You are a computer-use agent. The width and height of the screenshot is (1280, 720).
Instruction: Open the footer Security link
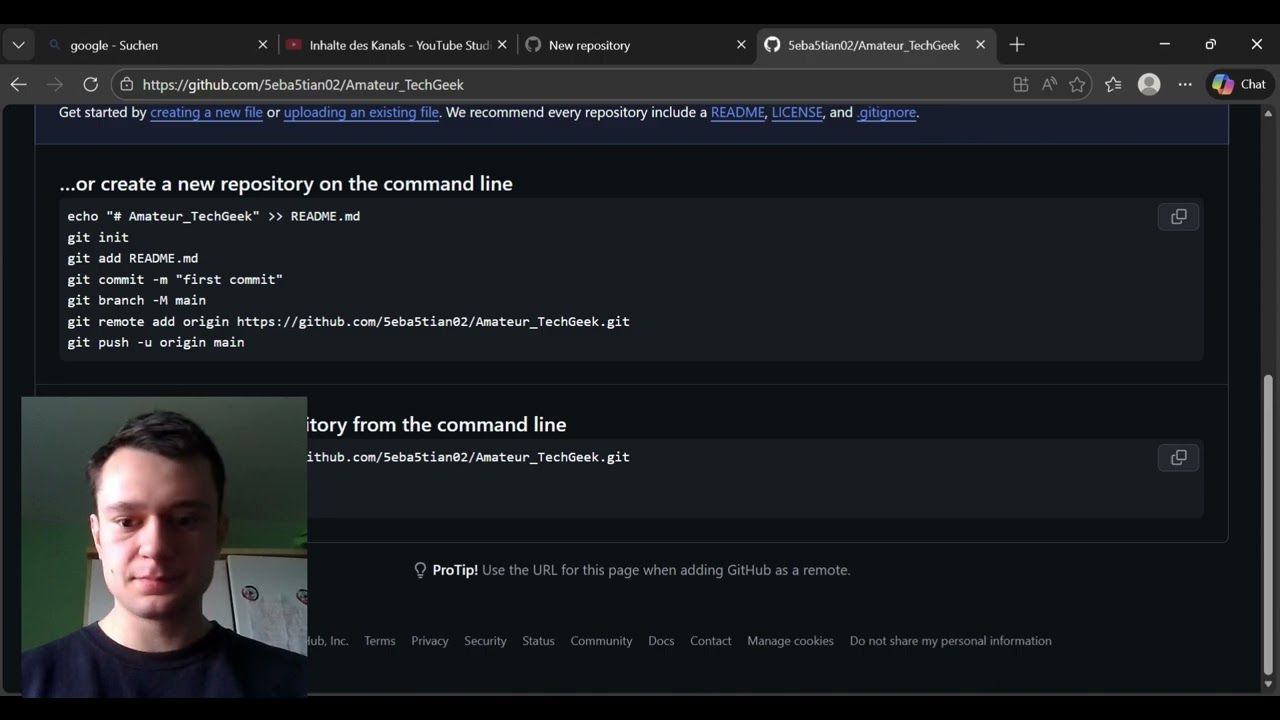click(485, 641)
